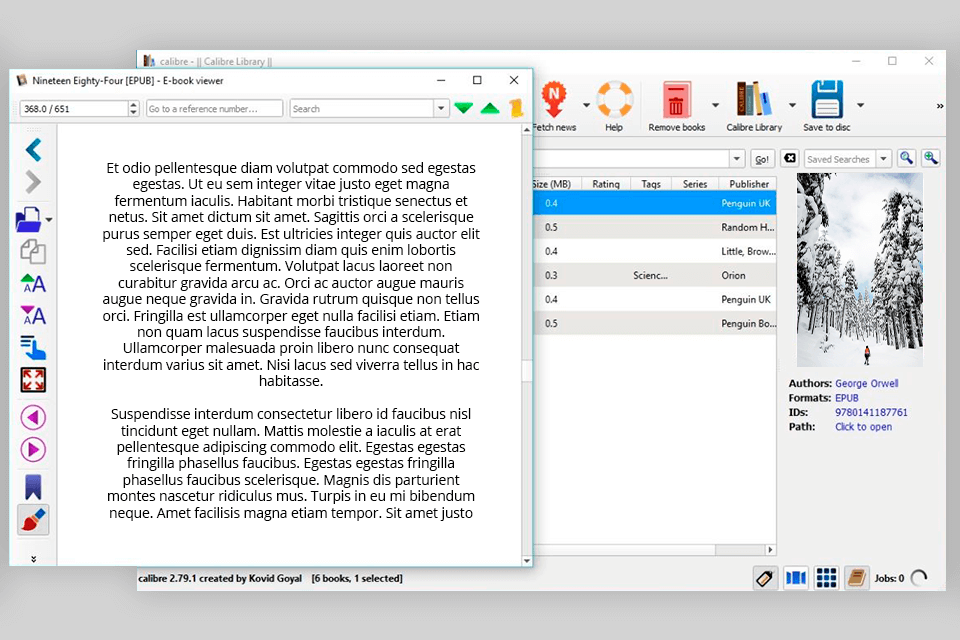
Task: Go forward with the gray right arrow
Action: coord(33,182)
